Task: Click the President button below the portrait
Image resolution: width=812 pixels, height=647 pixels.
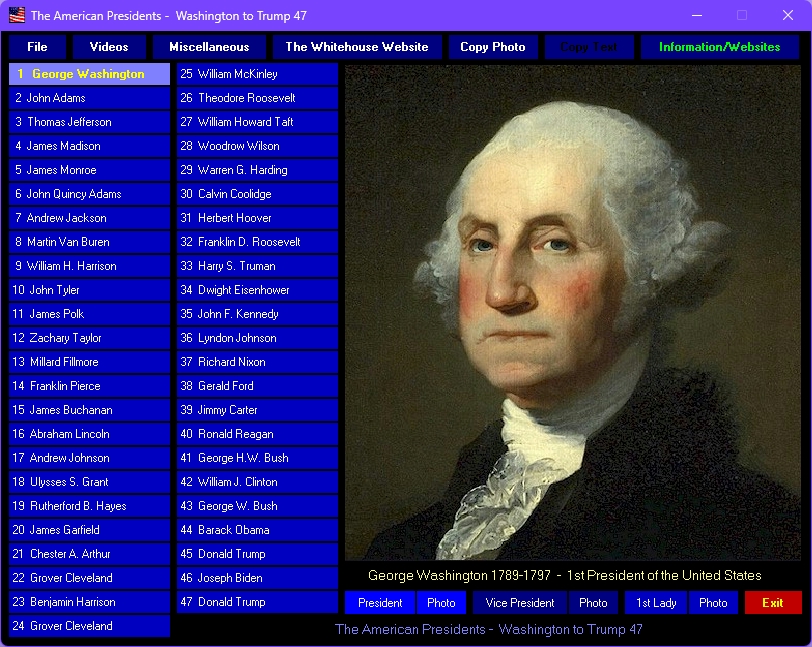Action: (x=380, y=602)
